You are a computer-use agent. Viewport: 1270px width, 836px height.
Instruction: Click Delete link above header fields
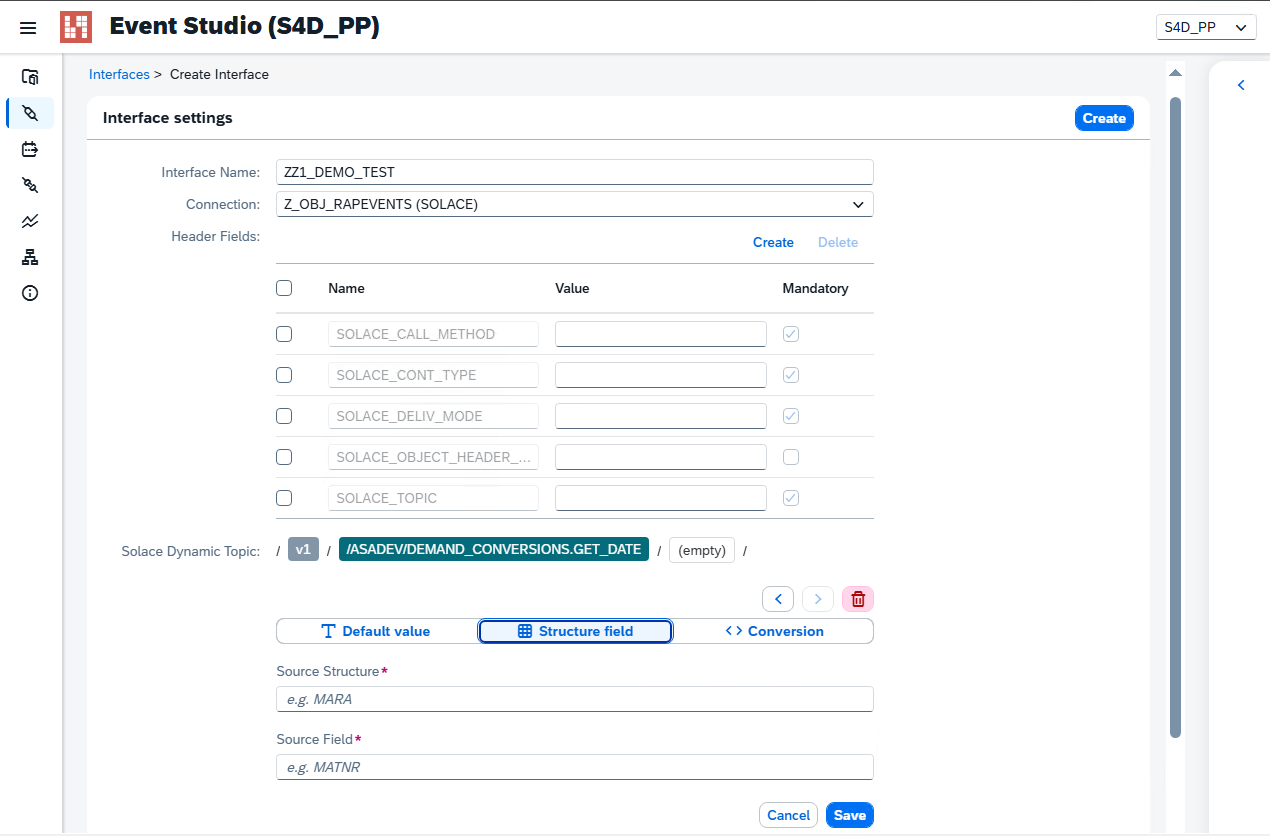[x=838, y=242]
